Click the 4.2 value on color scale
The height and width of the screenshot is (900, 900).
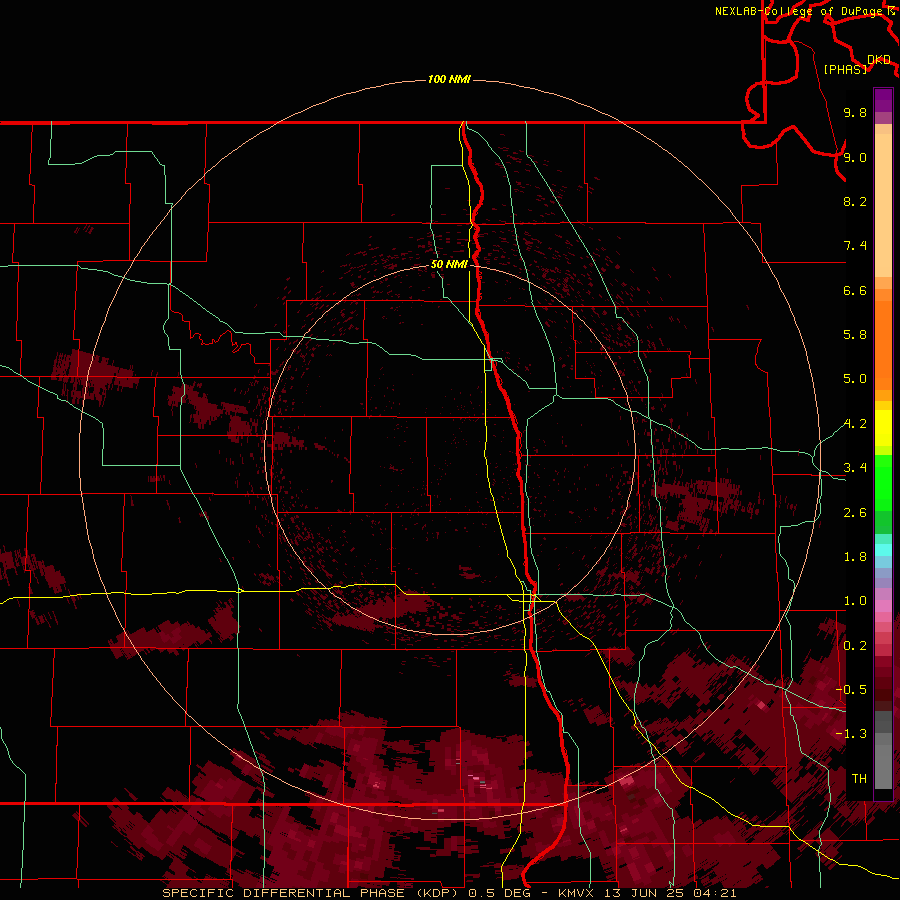pos(855,424)
